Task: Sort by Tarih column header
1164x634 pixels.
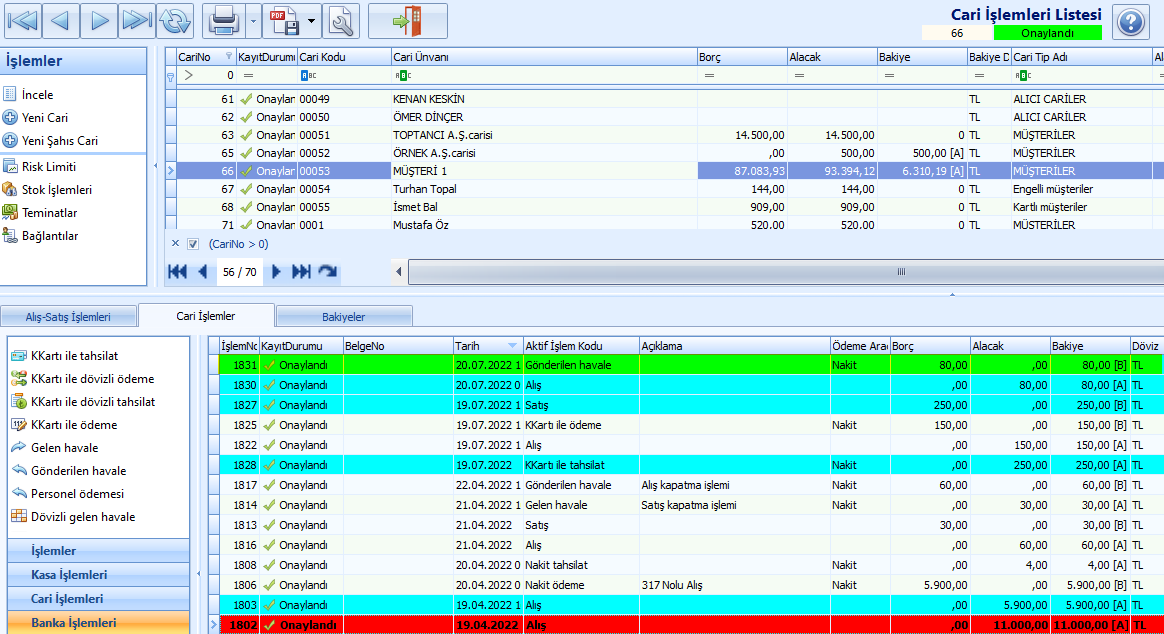Action: pos(487,346)
